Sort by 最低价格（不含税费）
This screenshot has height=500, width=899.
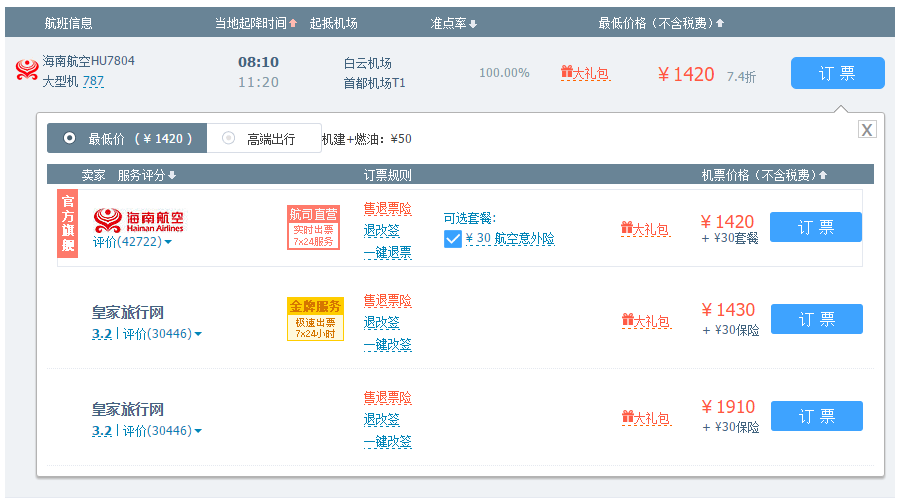pyautogui.click(x=660, y=23)
